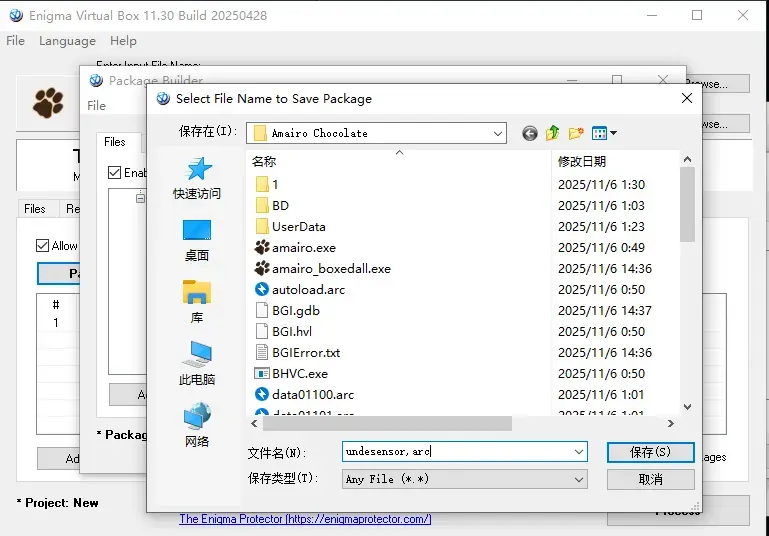This screenshot has width=769, height=536.
Task: Select This PC (此电脑) sidebar icon
Action: (x=197, y=363)
